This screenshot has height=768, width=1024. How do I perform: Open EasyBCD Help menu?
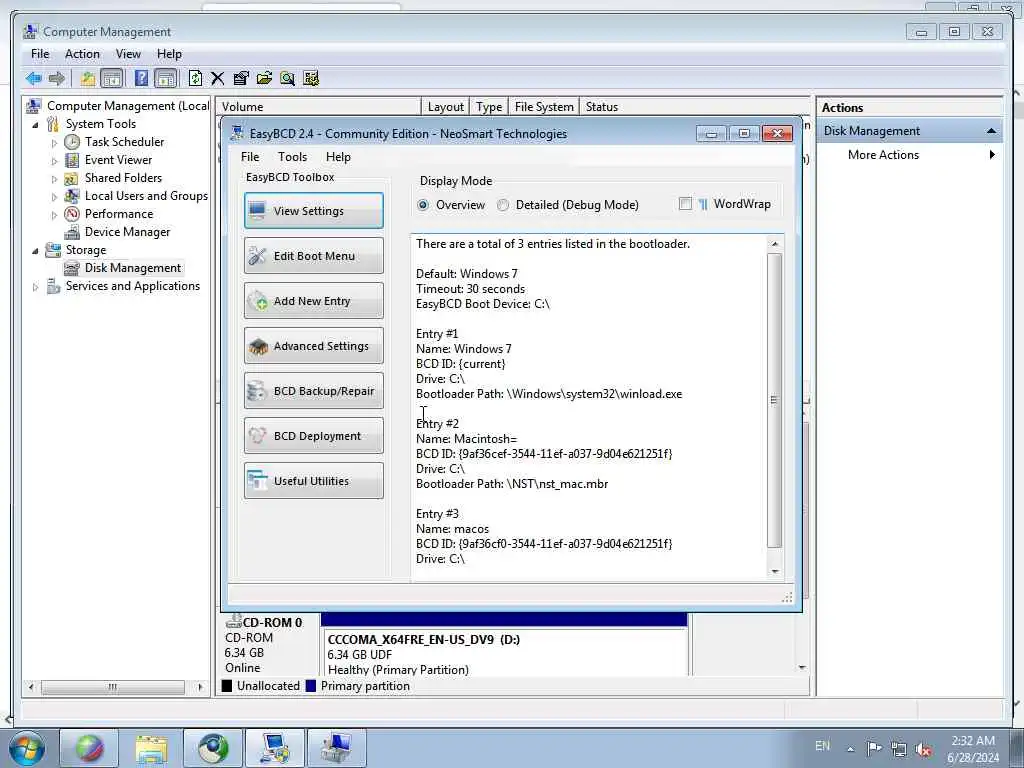pos(338,157)
